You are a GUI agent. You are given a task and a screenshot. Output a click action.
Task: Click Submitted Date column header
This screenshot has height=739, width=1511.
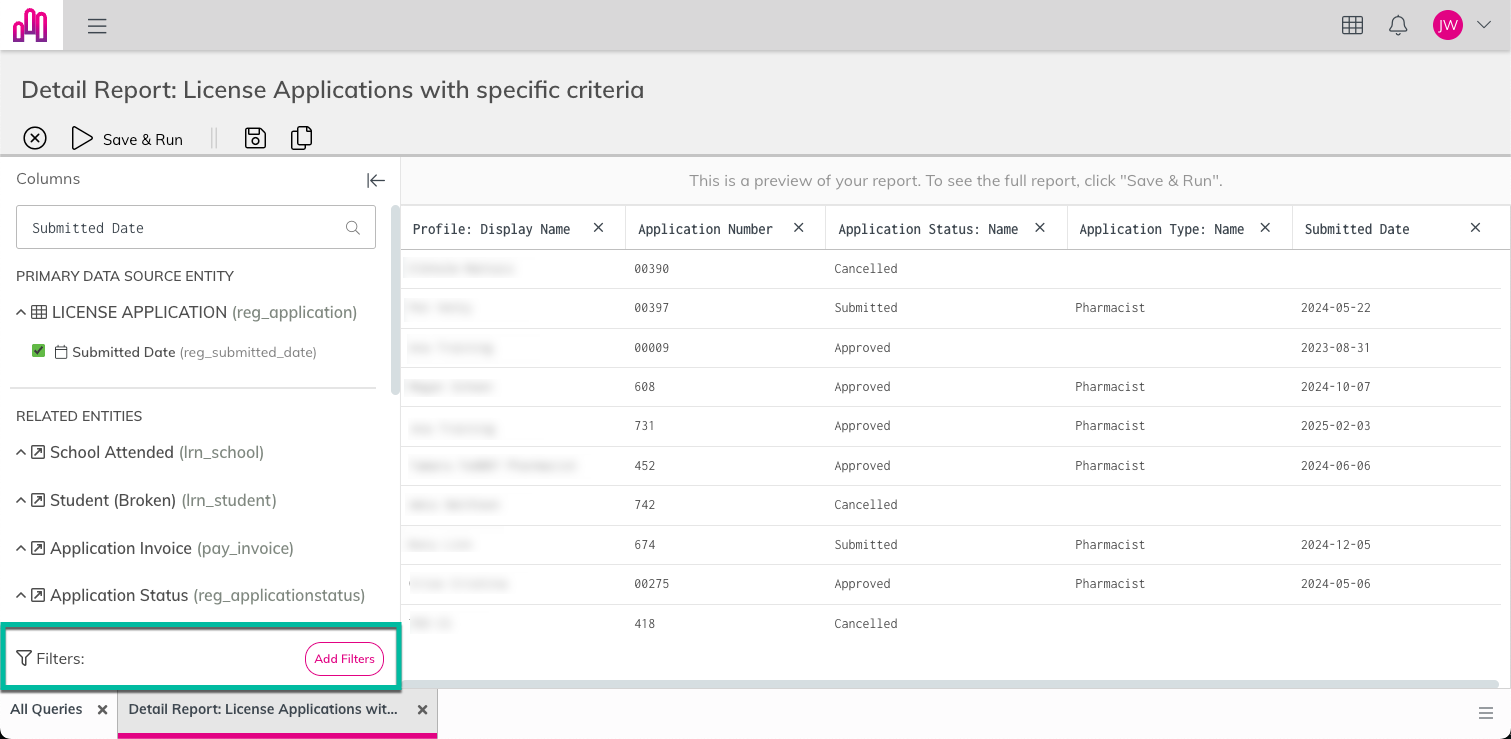[1357, 229]
